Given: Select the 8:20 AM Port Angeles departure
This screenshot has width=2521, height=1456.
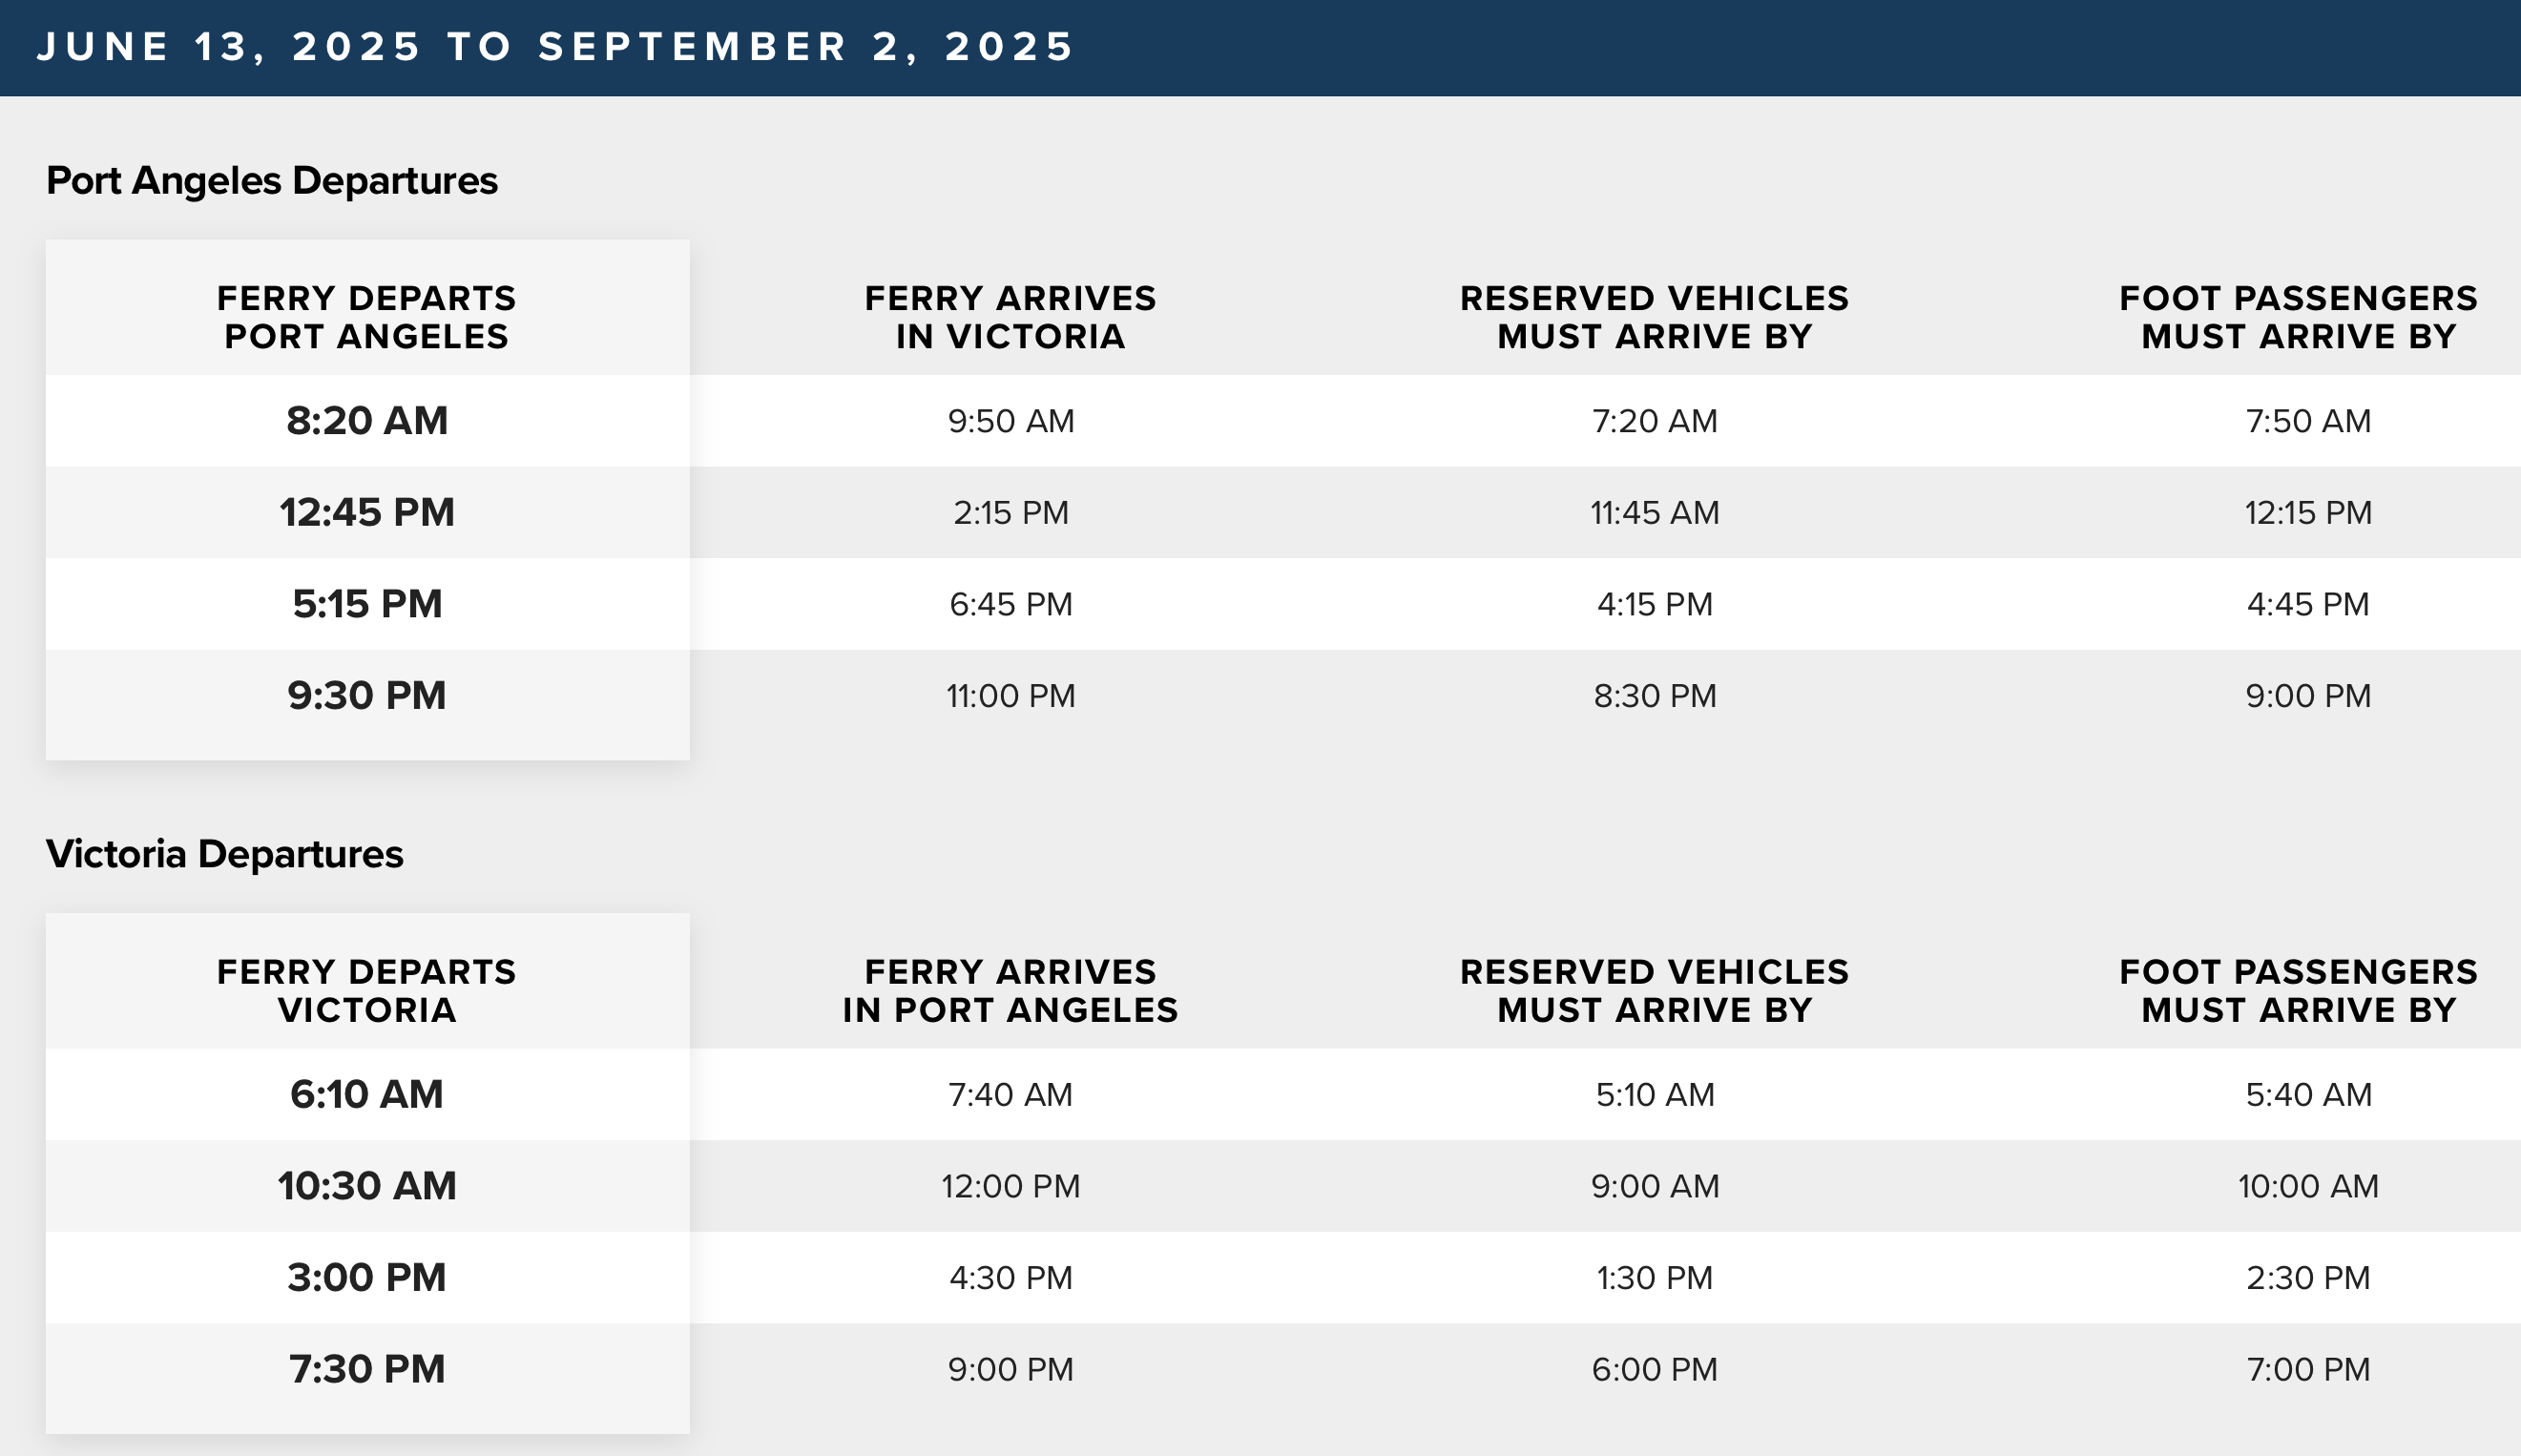Looking at the screenshot, I should 367,421.
